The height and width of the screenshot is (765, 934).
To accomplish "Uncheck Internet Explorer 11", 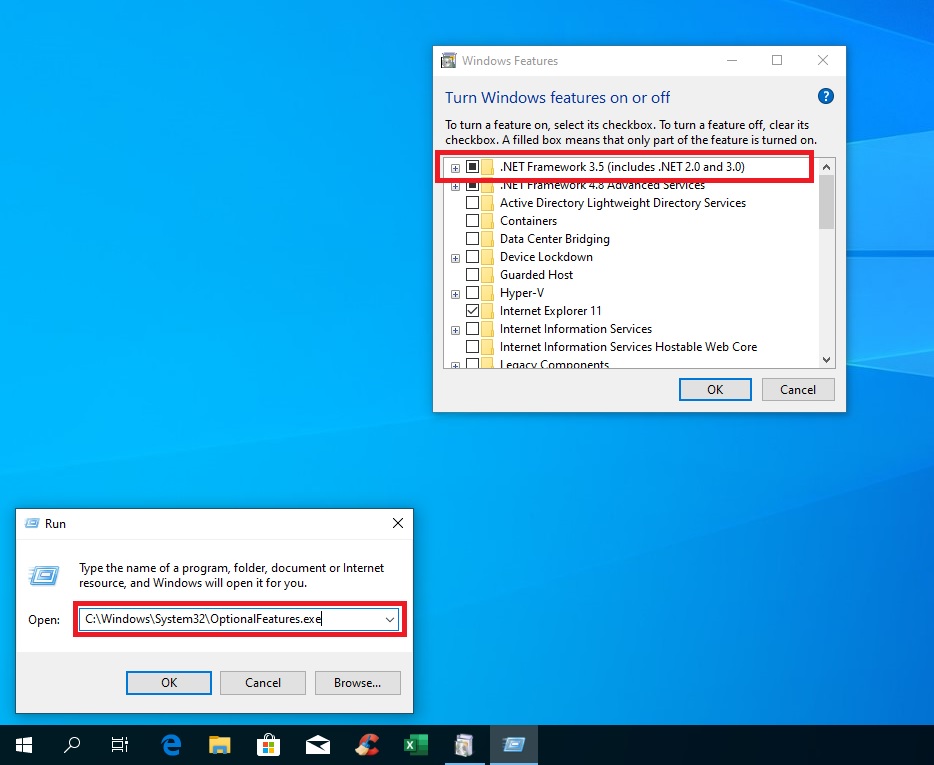I will tap(472, 310).
